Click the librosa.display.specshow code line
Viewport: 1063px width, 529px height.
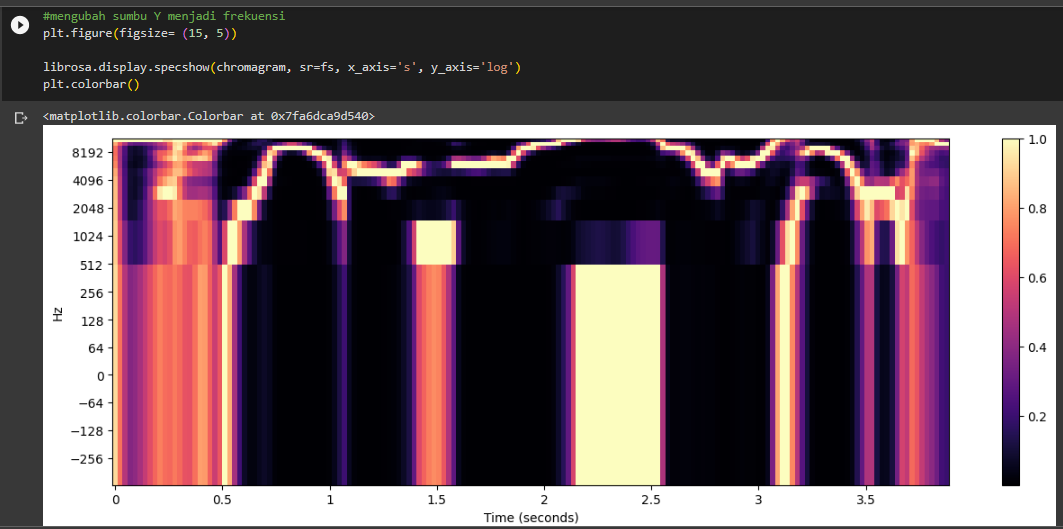tap(282, 67)
